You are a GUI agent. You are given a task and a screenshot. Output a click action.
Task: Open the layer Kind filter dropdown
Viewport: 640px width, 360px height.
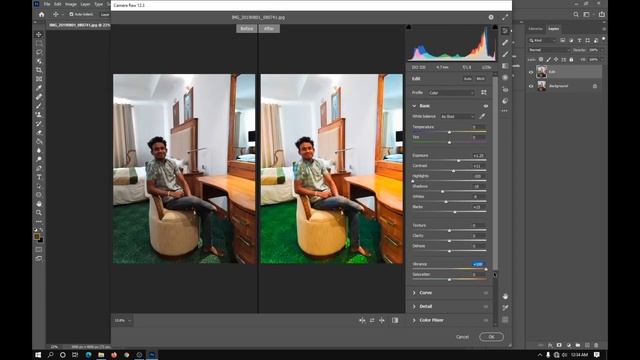click(542, 40)
